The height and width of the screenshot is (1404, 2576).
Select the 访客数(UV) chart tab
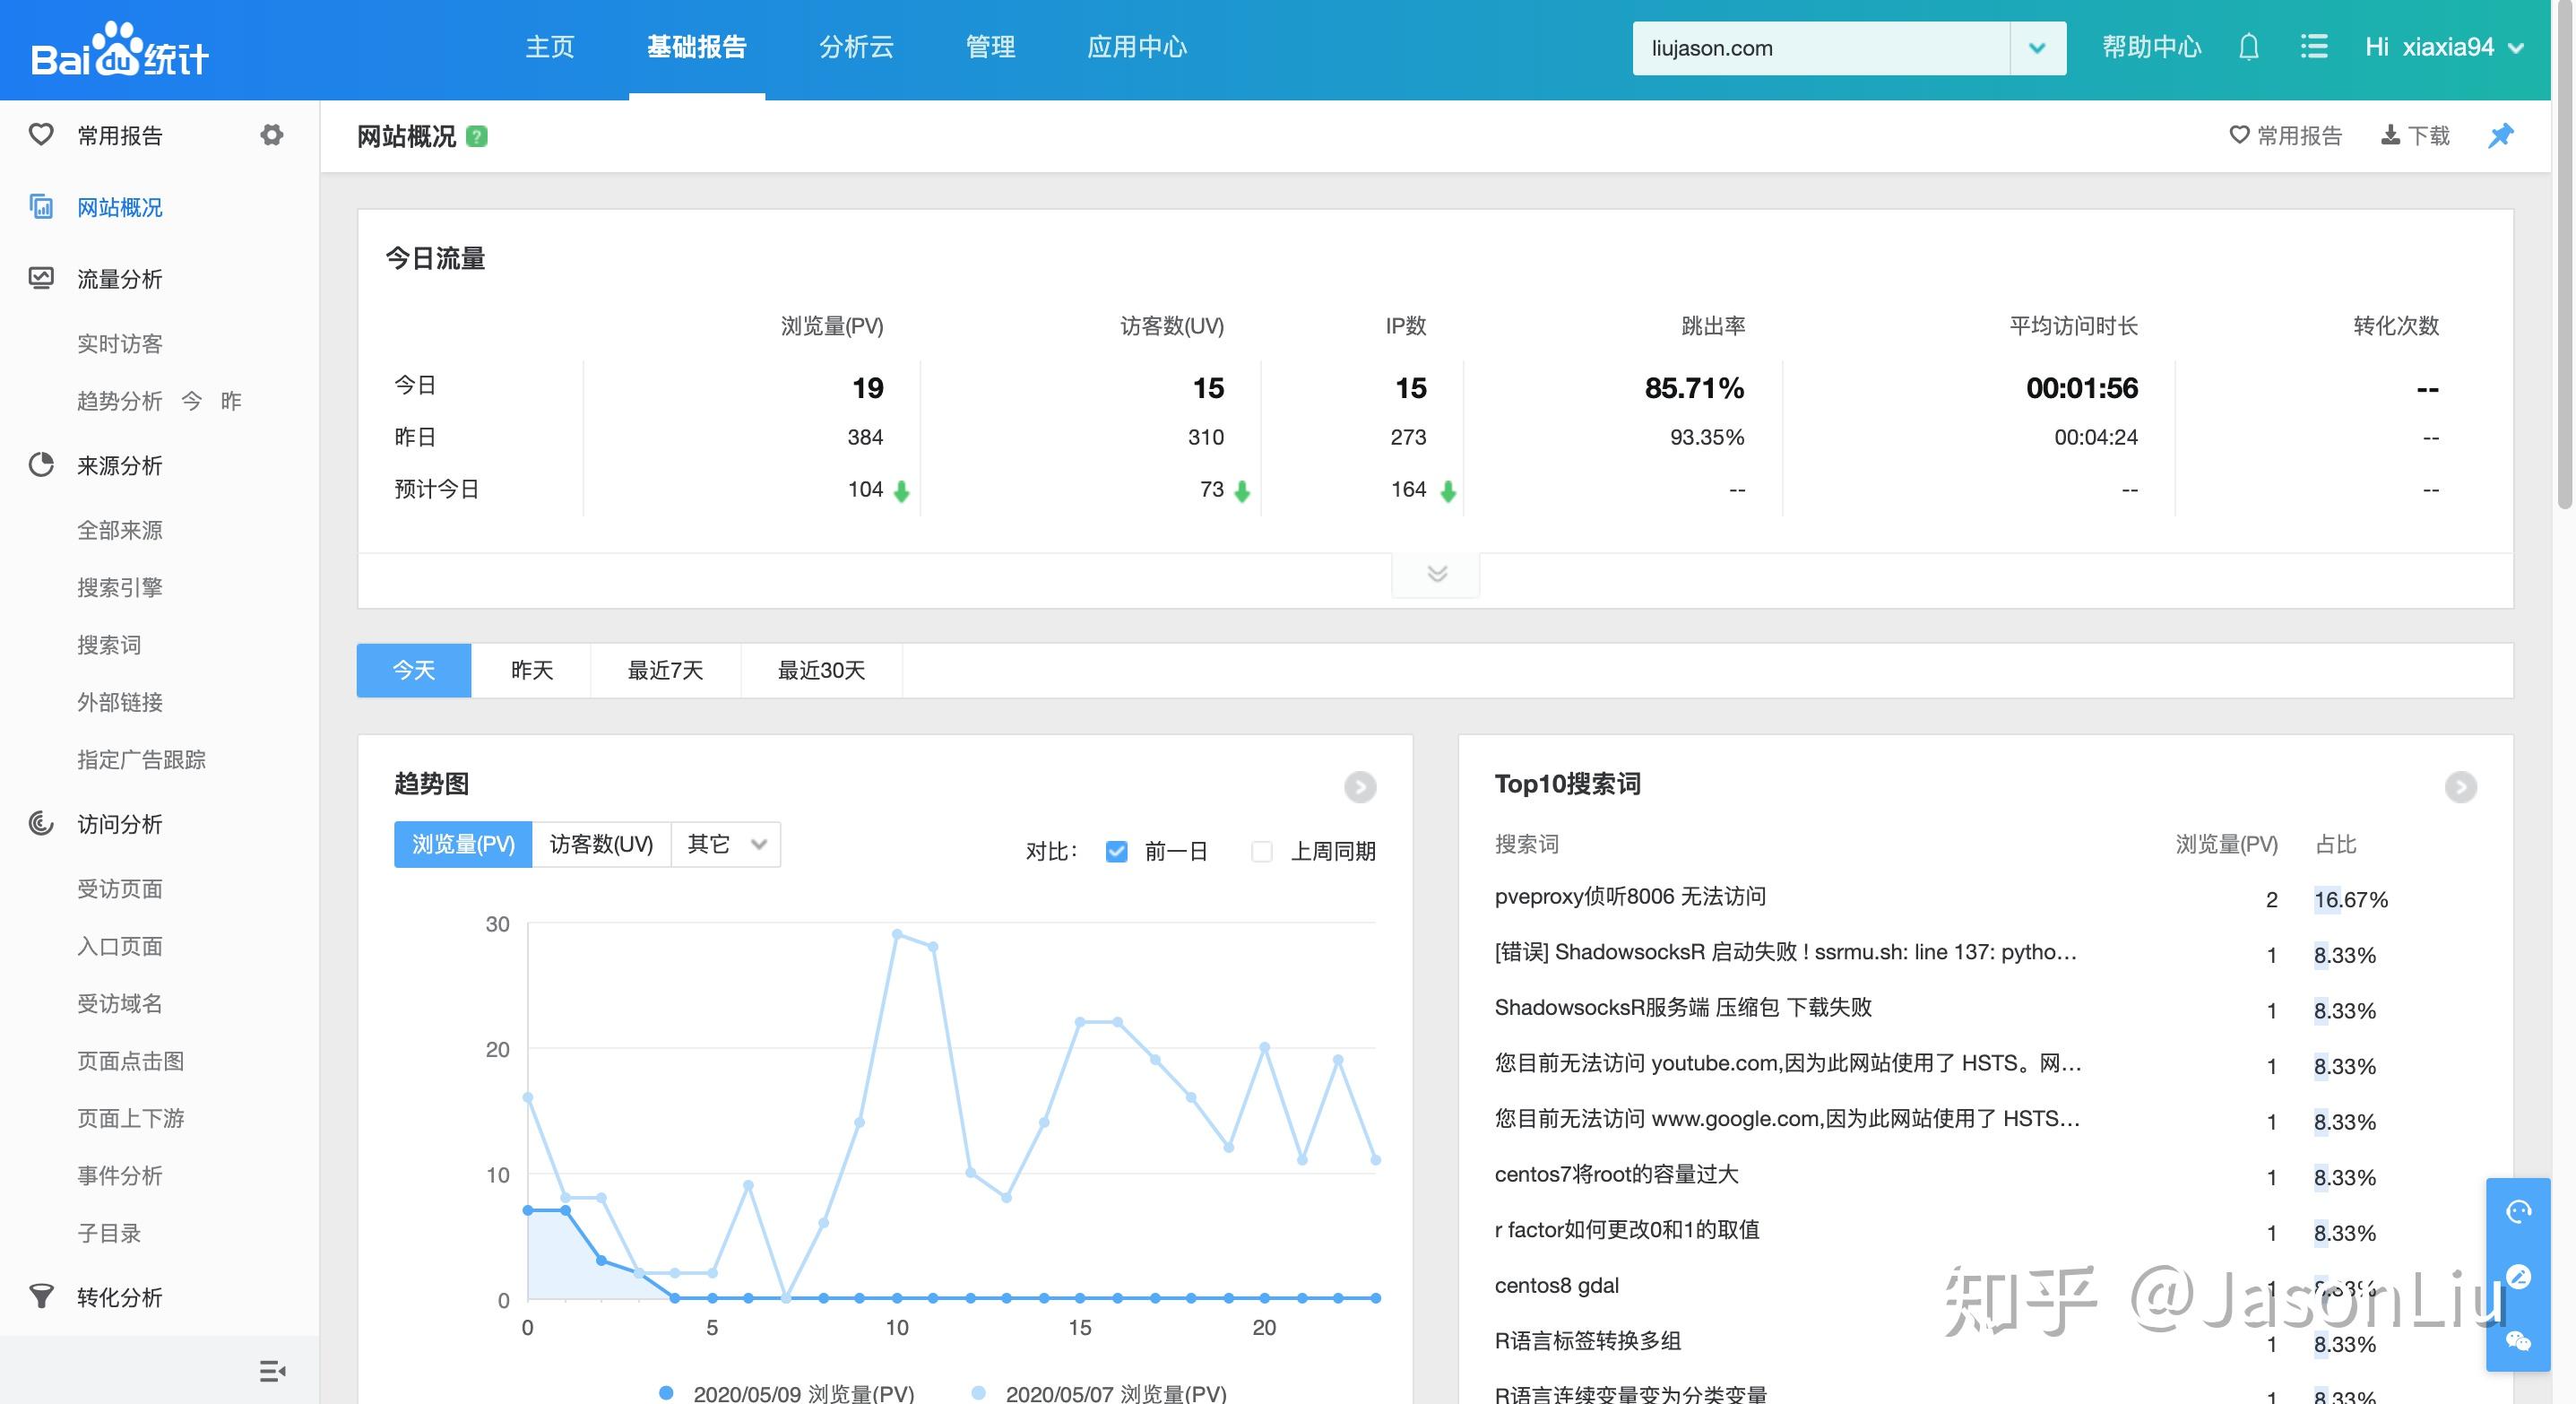(x=601, y=844)
